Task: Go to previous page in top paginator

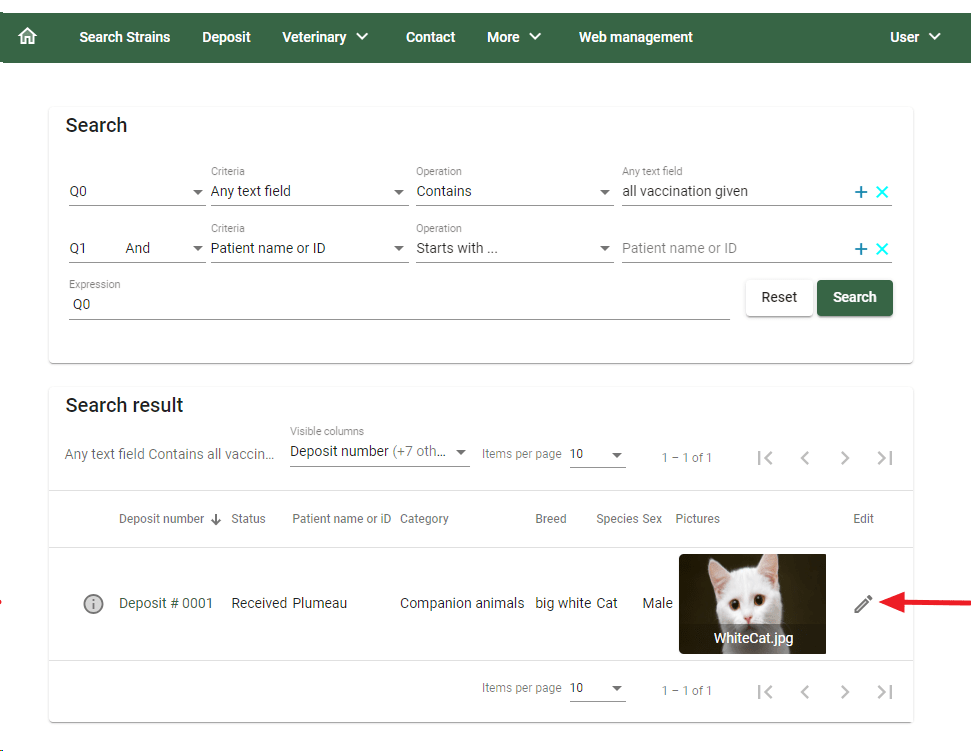Action: click(804, 458)
